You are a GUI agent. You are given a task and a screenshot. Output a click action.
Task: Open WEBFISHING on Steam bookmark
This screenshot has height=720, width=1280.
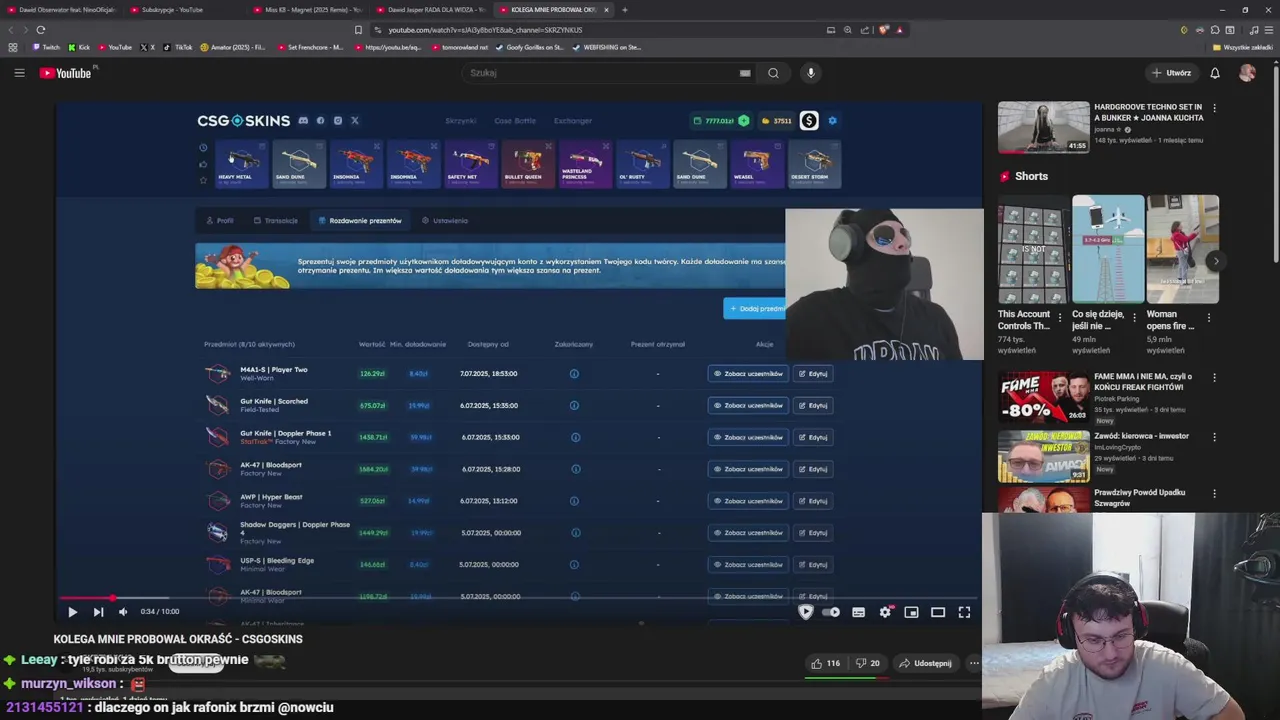tap(608, 47)
